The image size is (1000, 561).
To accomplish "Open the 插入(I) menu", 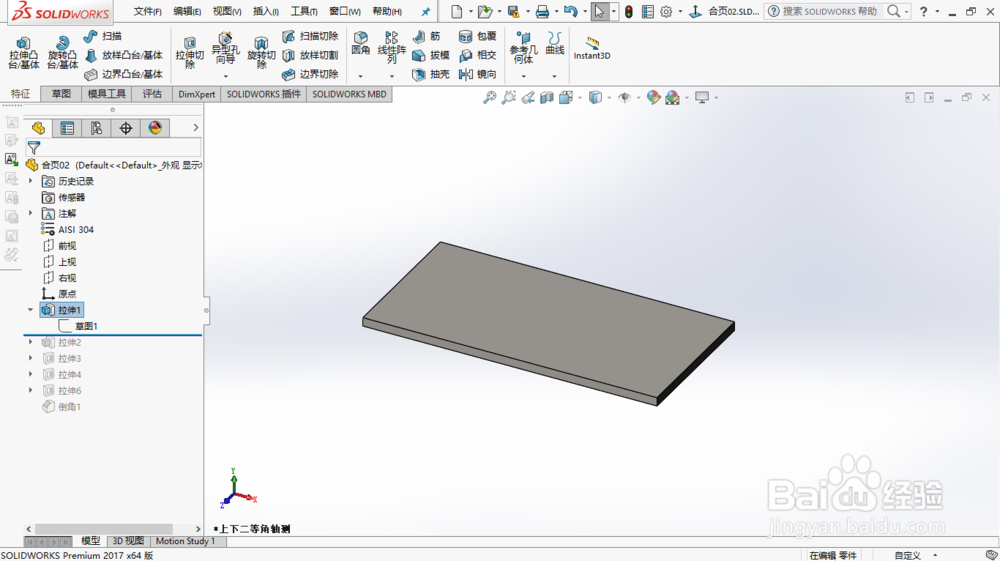I will click(265, 11).
